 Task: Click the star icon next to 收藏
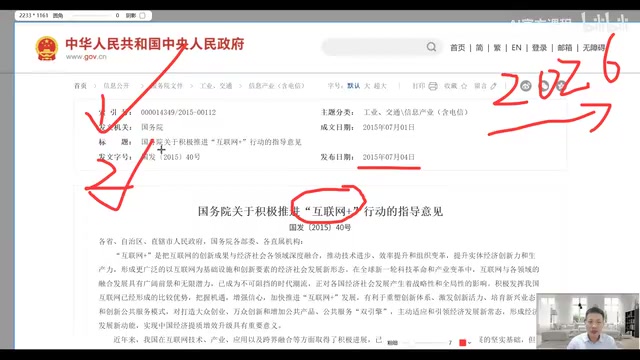coord(464,86)
